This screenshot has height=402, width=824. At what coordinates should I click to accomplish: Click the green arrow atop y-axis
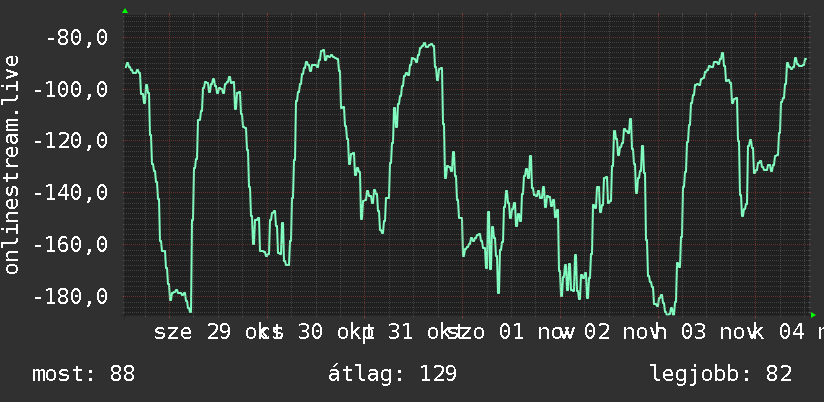[x=125, y=11]
